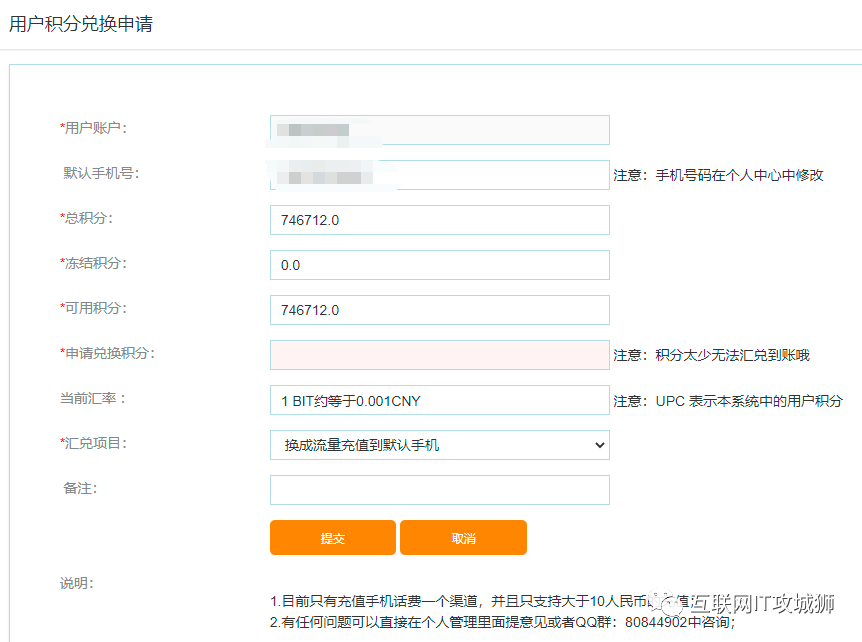Click the note about UPC 用户积分
Image resolution: width=862 pixels, height=642 pixels.
pos(727,401)
